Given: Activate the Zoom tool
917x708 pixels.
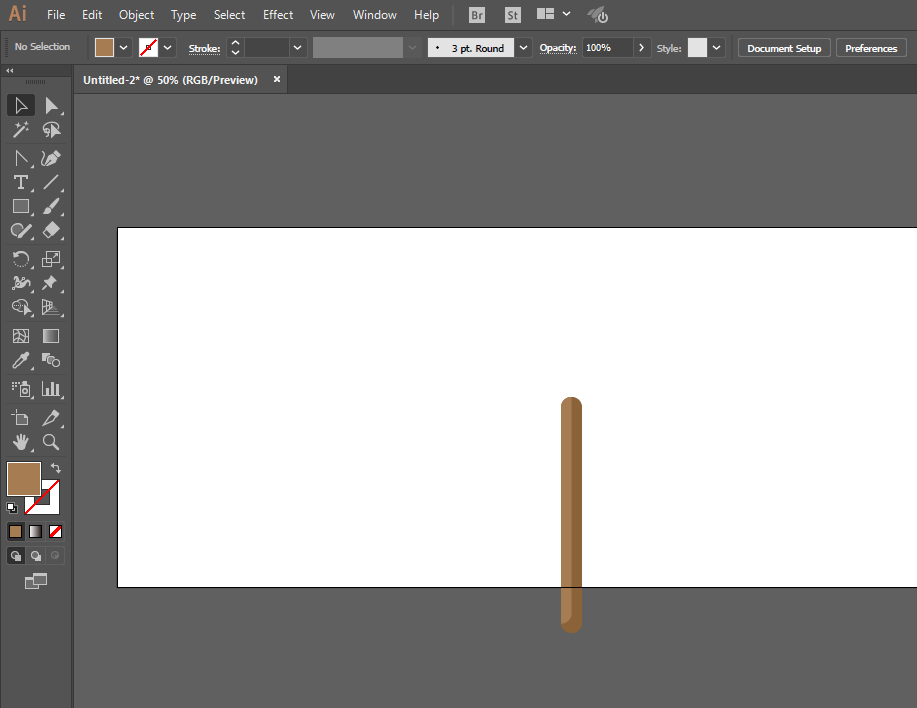Looking at the screenshot, I should click(51, 441).
